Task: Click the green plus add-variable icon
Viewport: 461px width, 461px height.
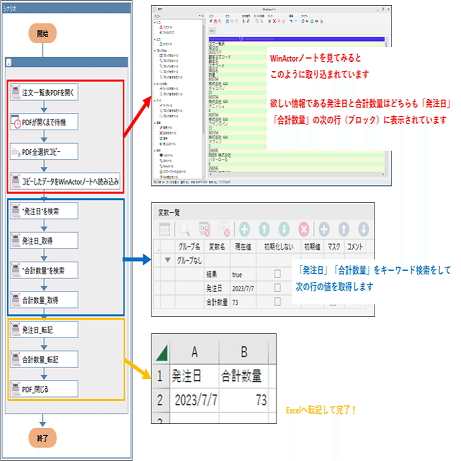Action: (245, 229)
